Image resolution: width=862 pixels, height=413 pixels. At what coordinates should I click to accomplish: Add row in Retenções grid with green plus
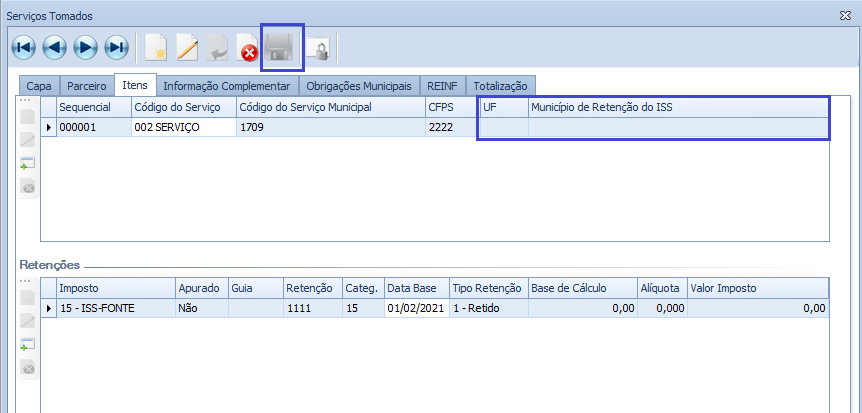coord(28,345)
